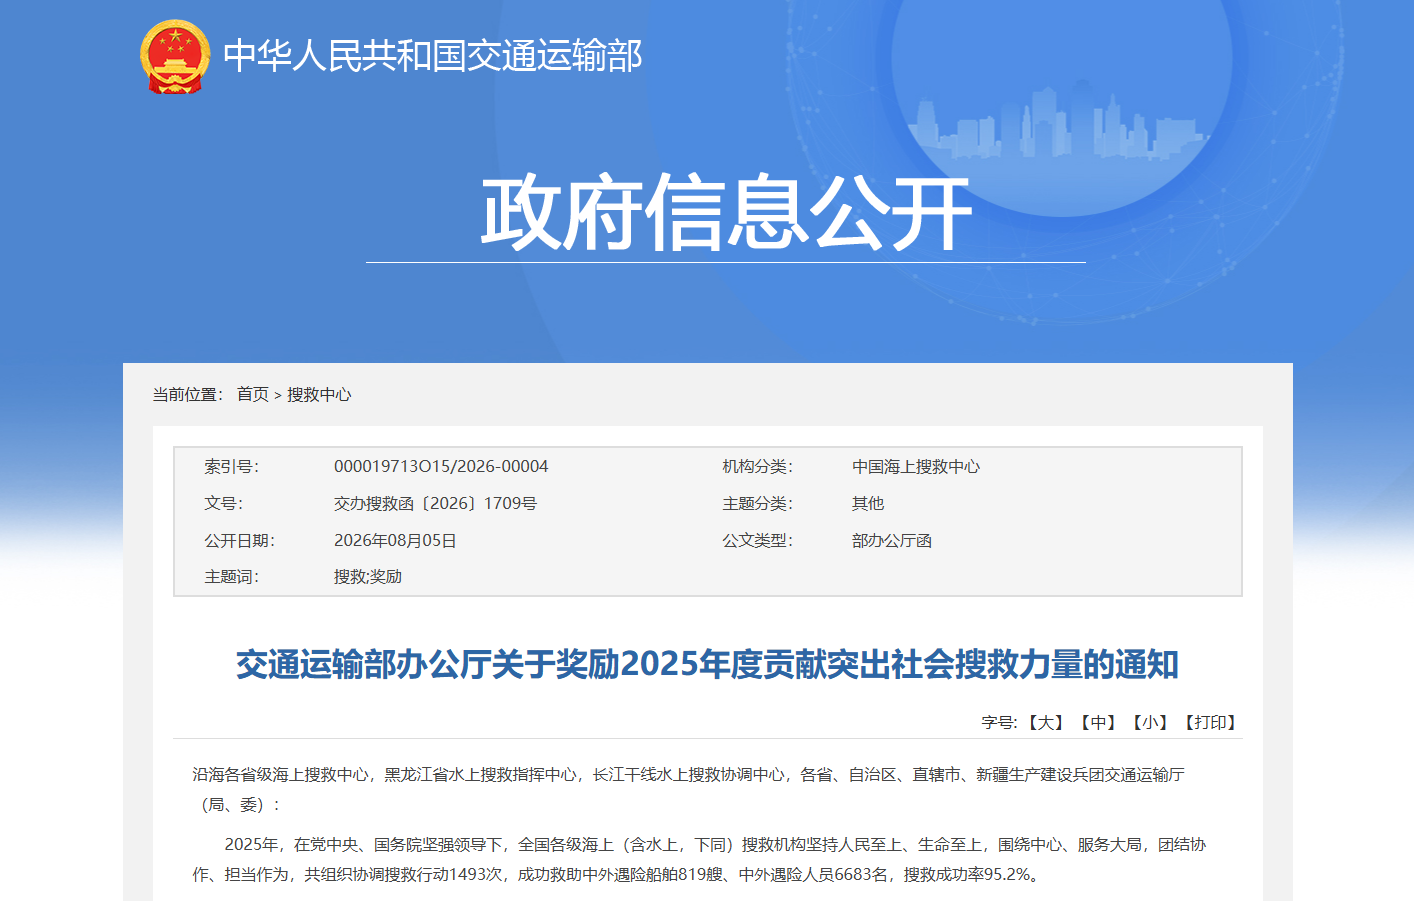Click the 当前位置 label
1414x901 pixels.
pyautogui.click(x=188, y=395)
